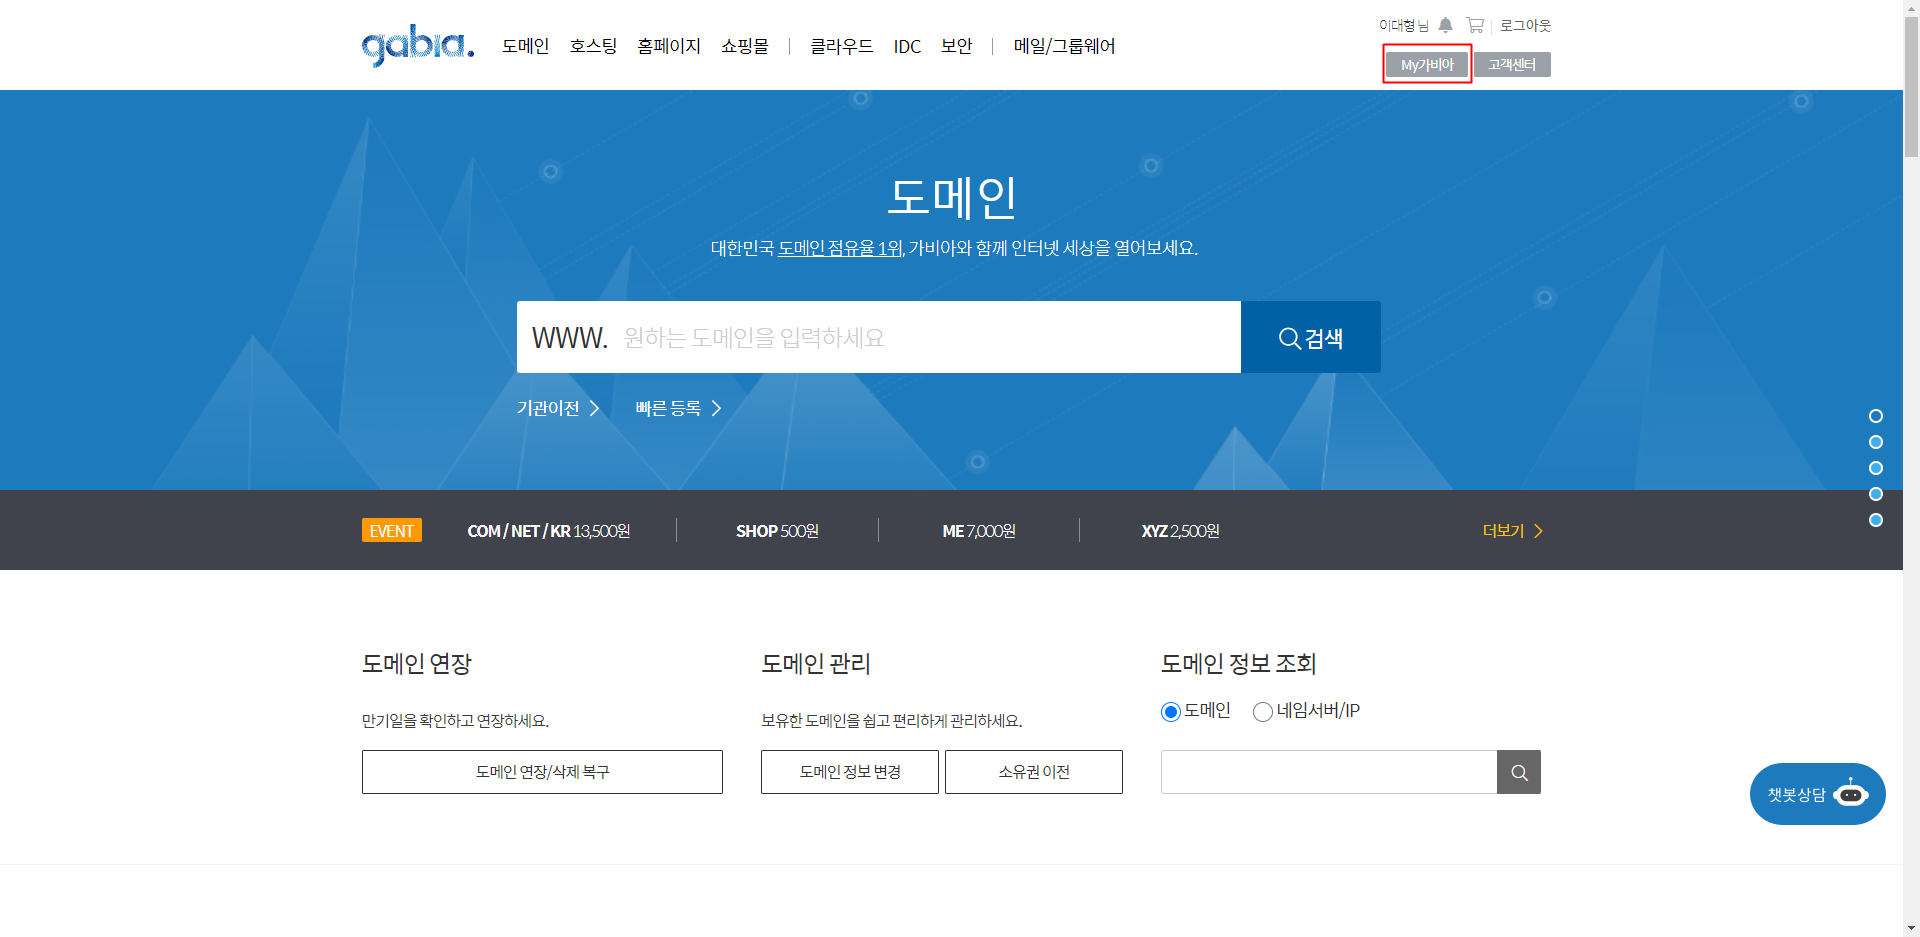Focus the domain info lookup input
Viewport: 1920px width, 937px height.
pos(1329,772)
